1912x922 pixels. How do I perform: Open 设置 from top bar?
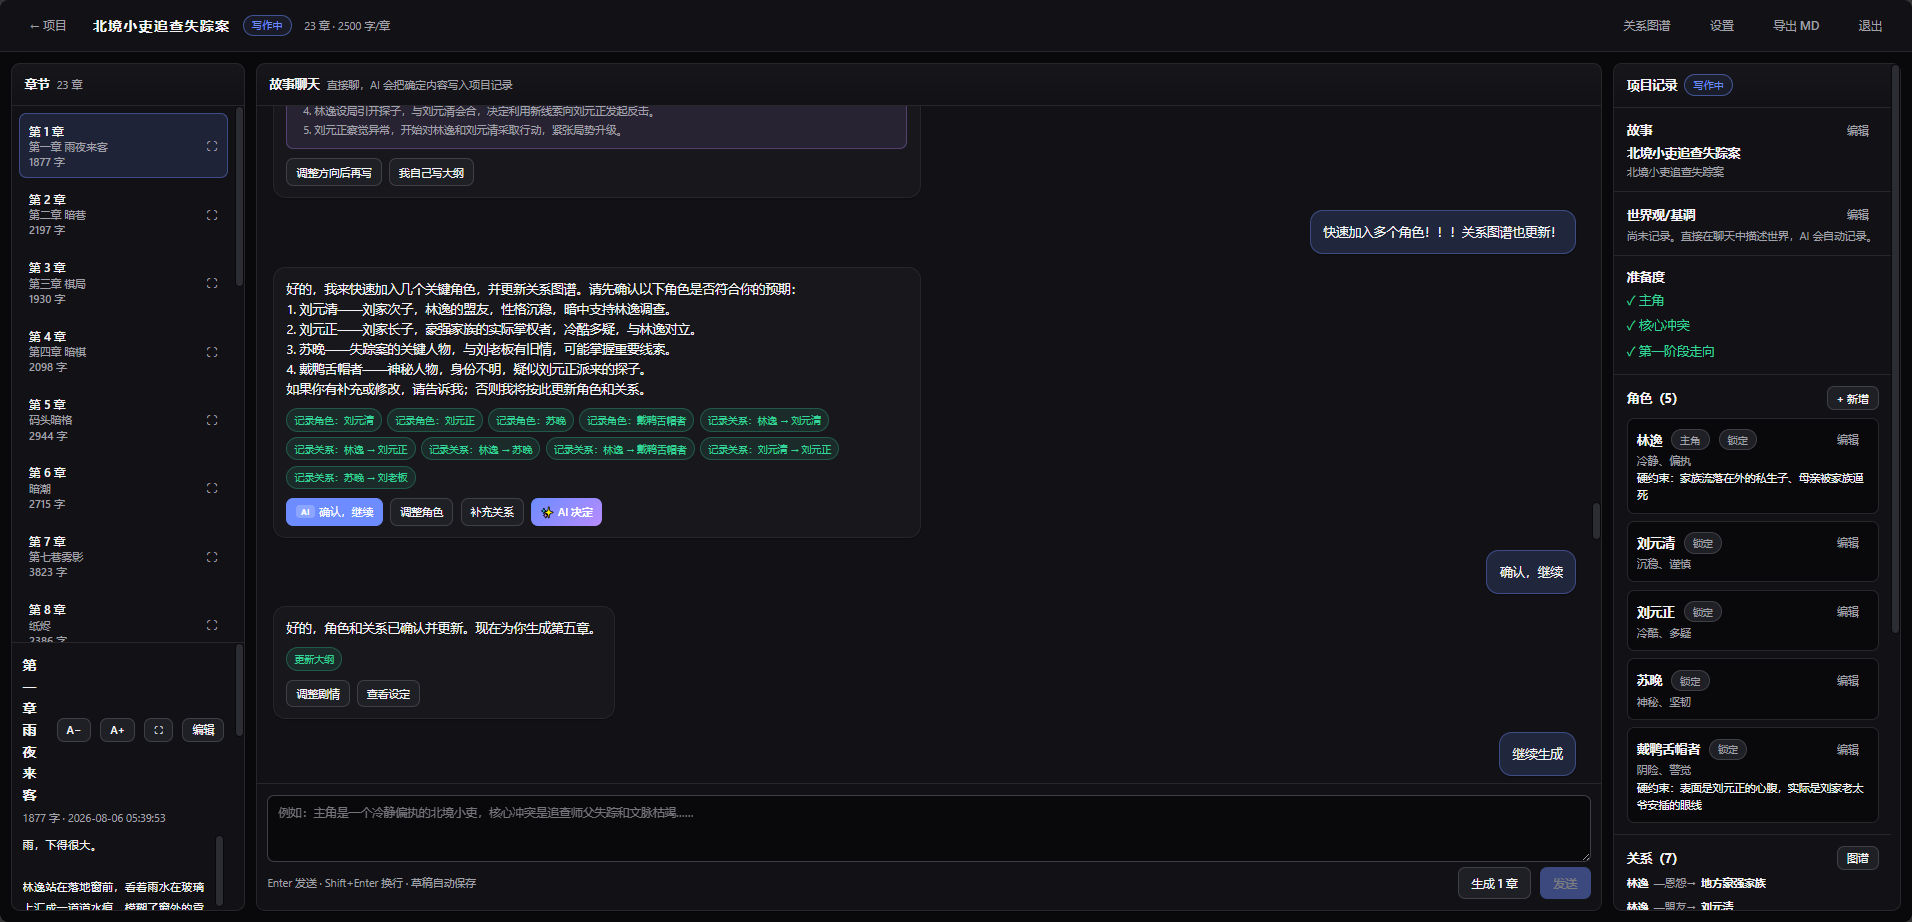[x=1722, y=26]
